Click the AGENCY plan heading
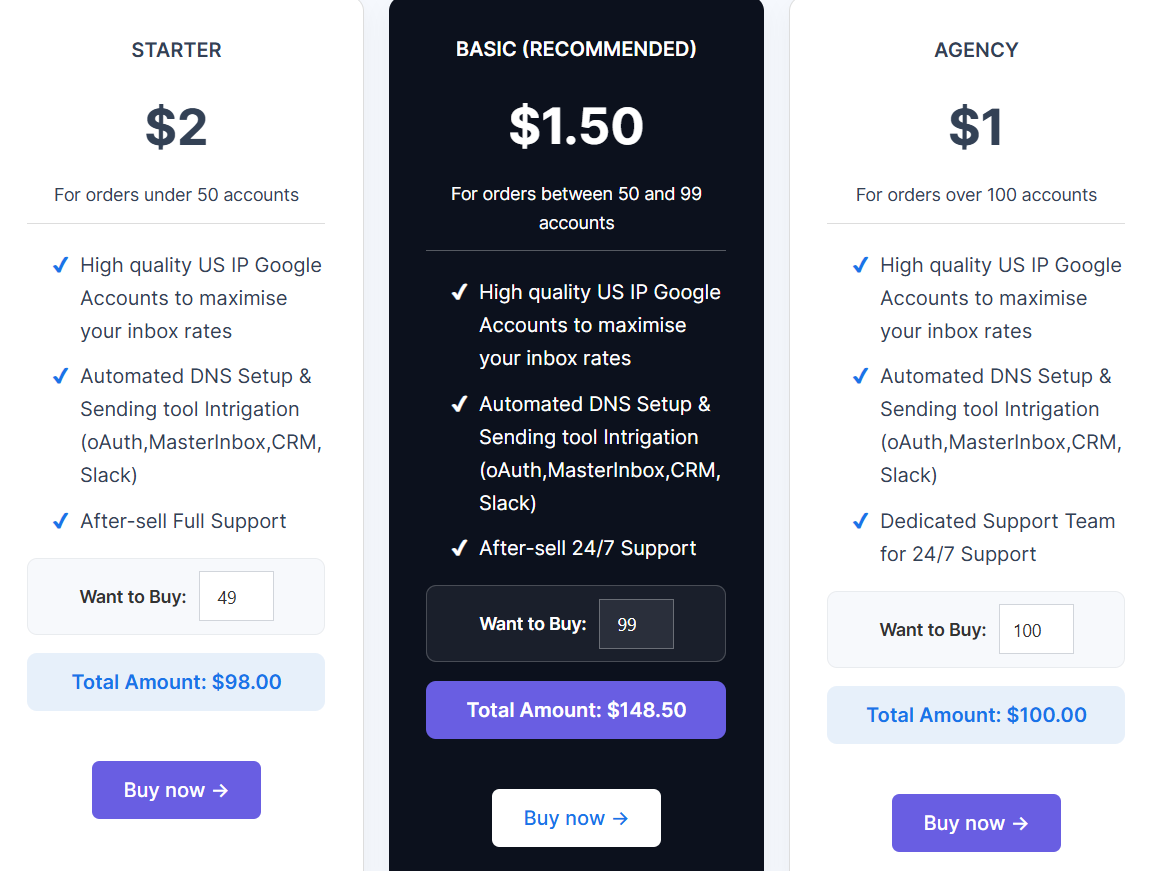 [976, 49]
